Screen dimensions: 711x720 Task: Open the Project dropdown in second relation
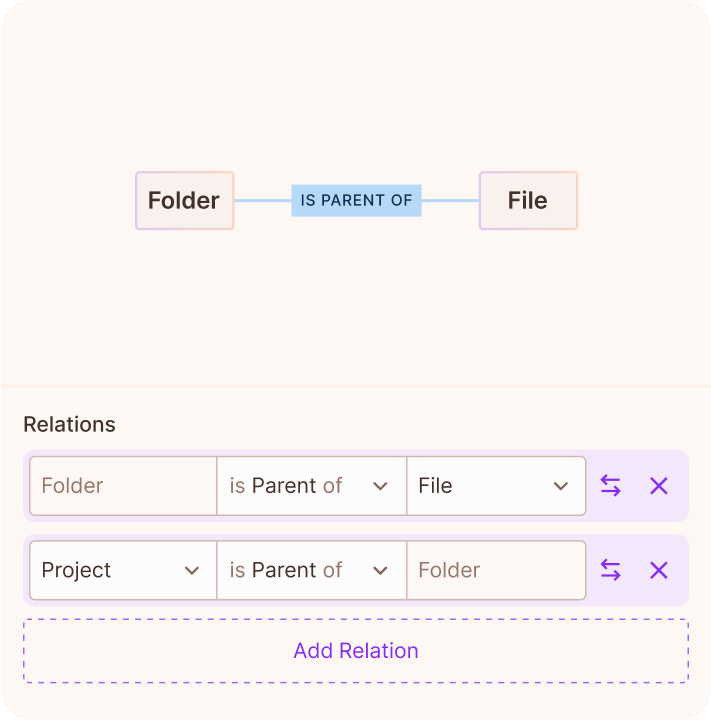click(122, 570)
